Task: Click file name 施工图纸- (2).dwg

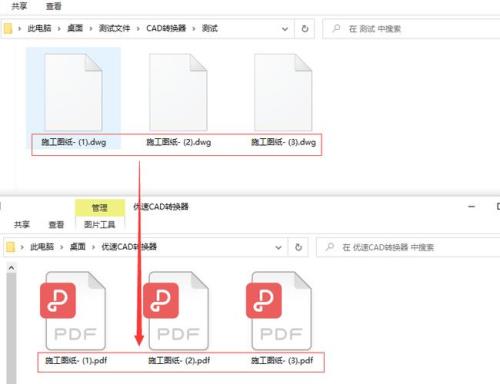Action: (x=179, y=142)
